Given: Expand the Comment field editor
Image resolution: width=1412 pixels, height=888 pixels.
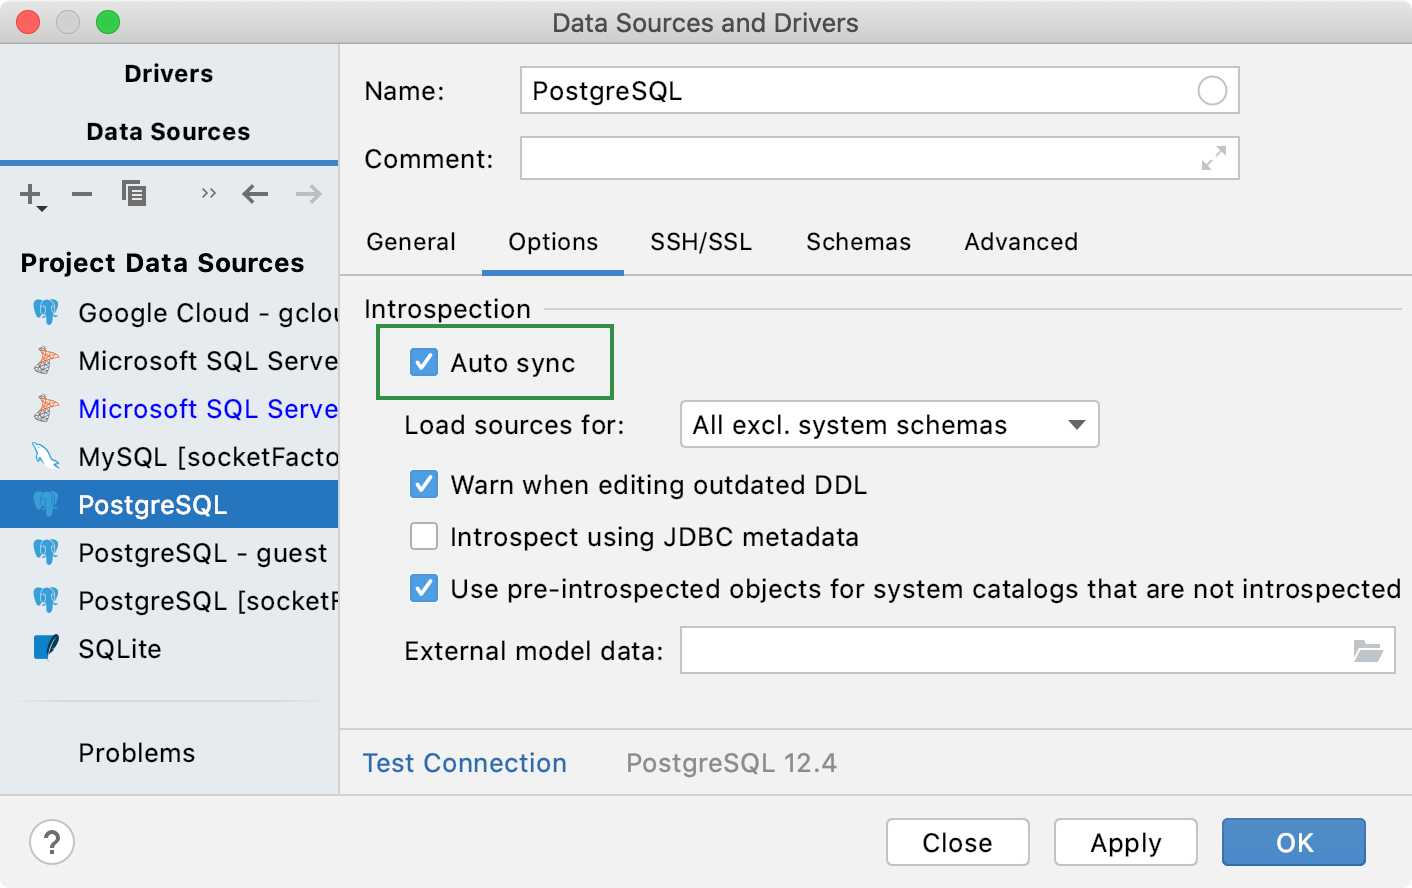Looking at the screenshot, I should click(x=1213, y=158).
